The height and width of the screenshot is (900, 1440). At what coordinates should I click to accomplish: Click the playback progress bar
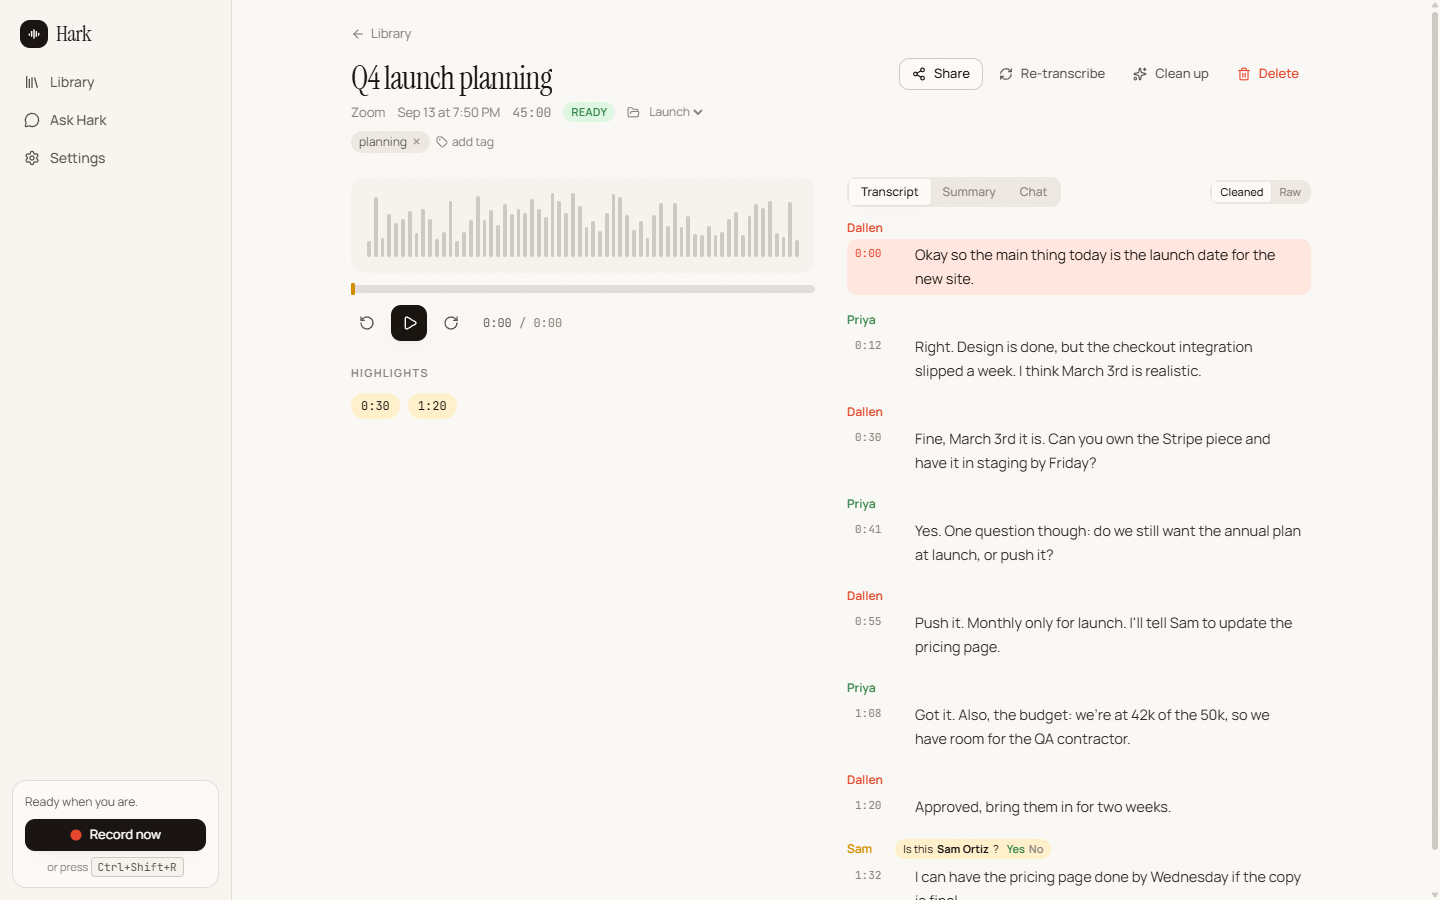pyautogui.click(x=583, y=289)
